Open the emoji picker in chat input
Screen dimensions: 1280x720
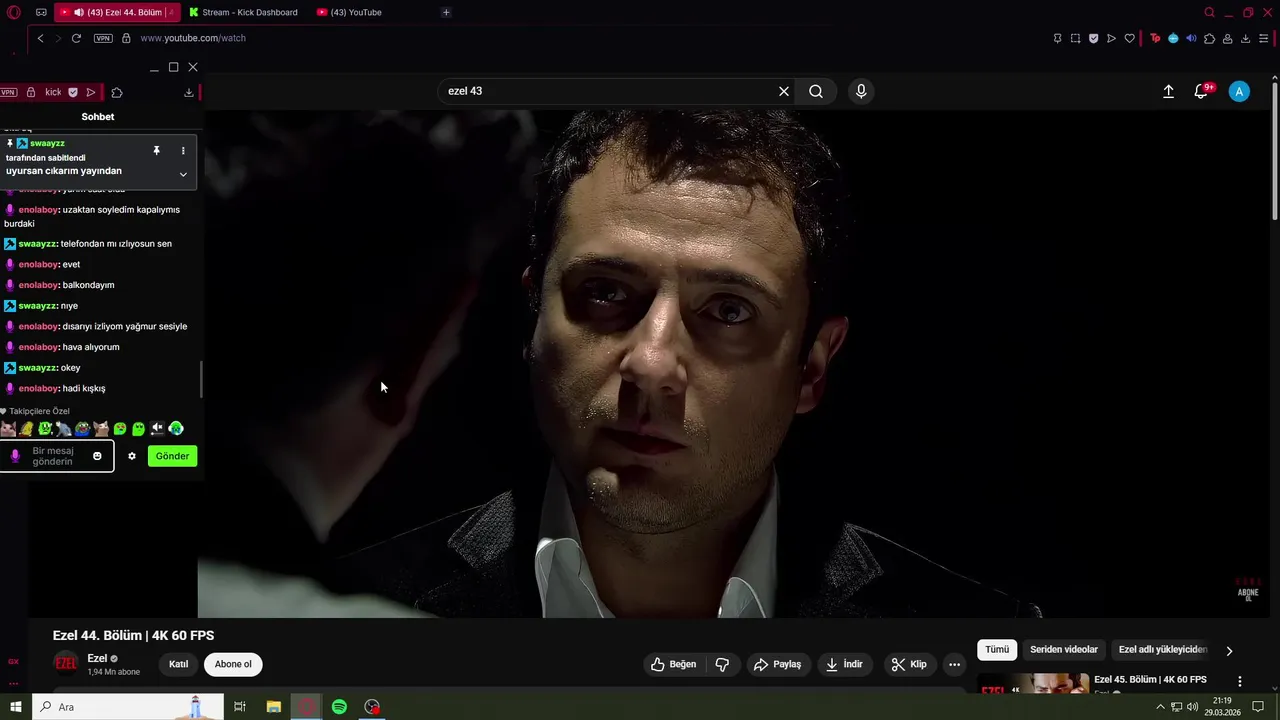click(x=97, y=456)
